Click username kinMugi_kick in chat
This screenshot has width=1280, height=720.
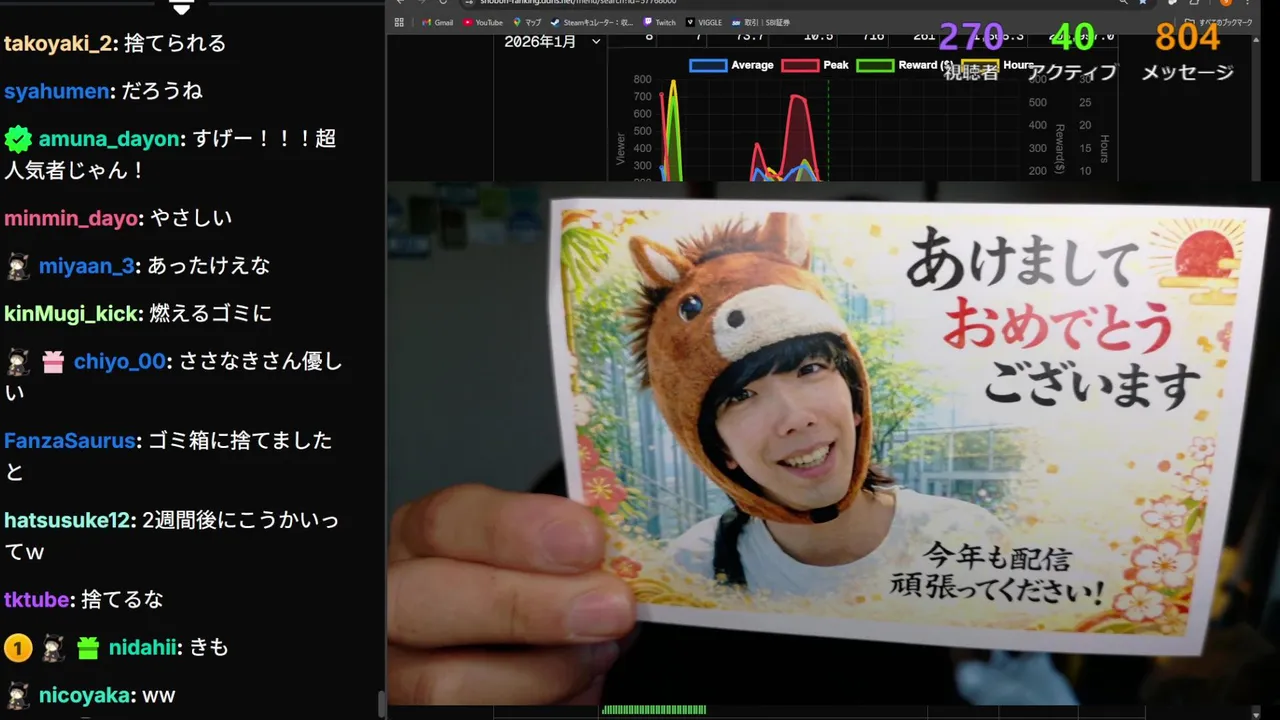(x=71, y=314)
